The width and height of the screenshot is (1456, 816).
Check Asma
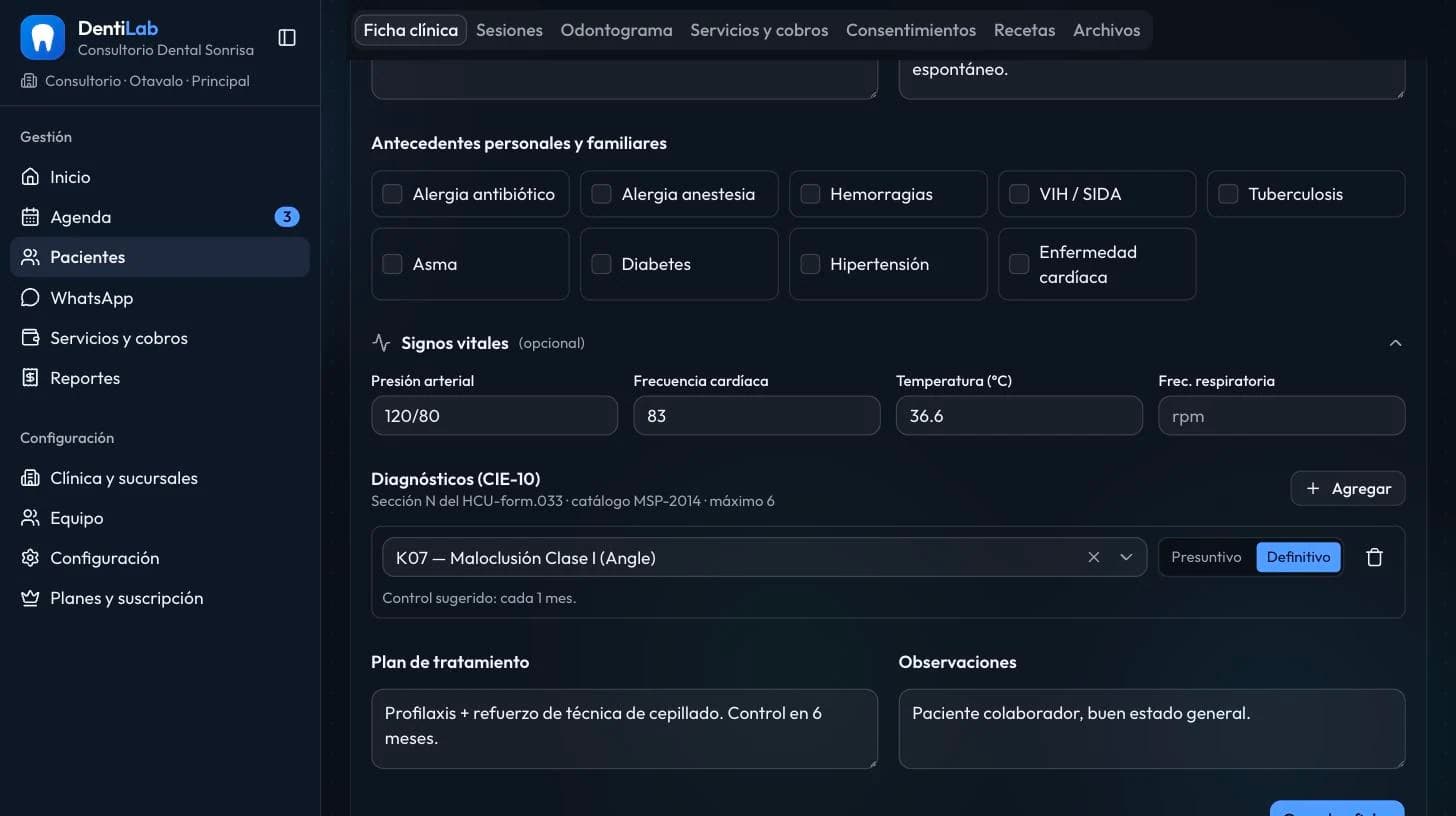click(393, 264)
